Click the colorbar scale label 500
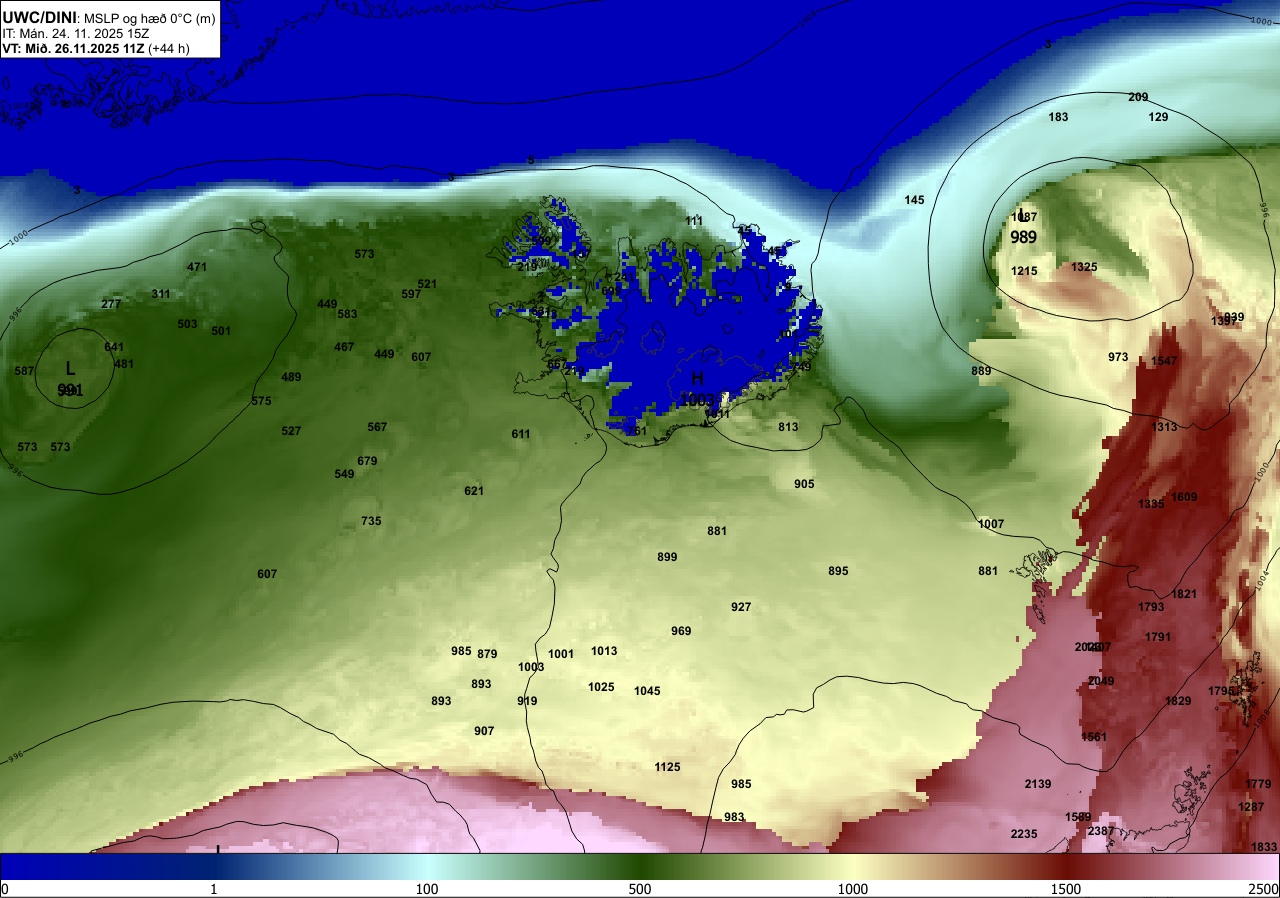Screen dimensions: 1280x898 [x=640, y=890]
